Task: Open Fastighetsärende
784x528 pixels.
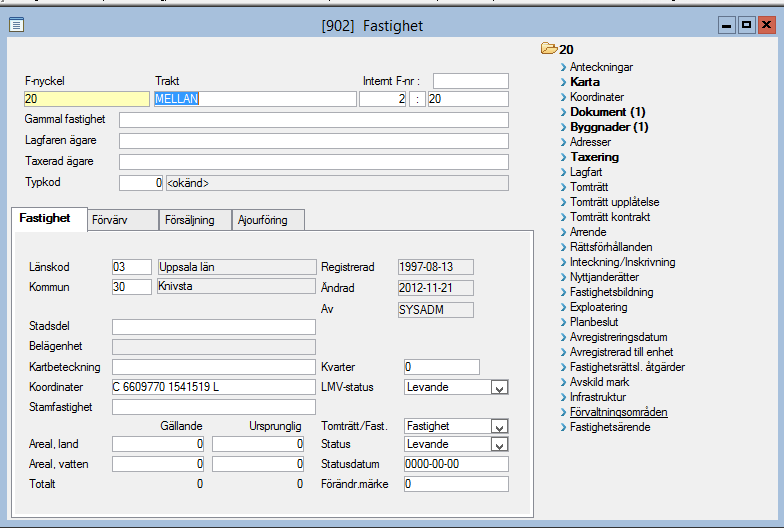Action: pyautogui.click(x=610, y=427)
